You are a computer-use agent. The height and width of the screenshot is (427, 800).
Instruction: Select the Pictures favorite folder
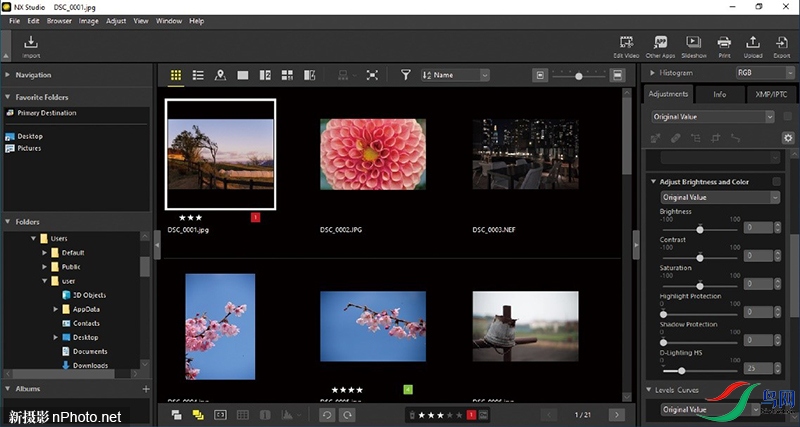(29, 148)
